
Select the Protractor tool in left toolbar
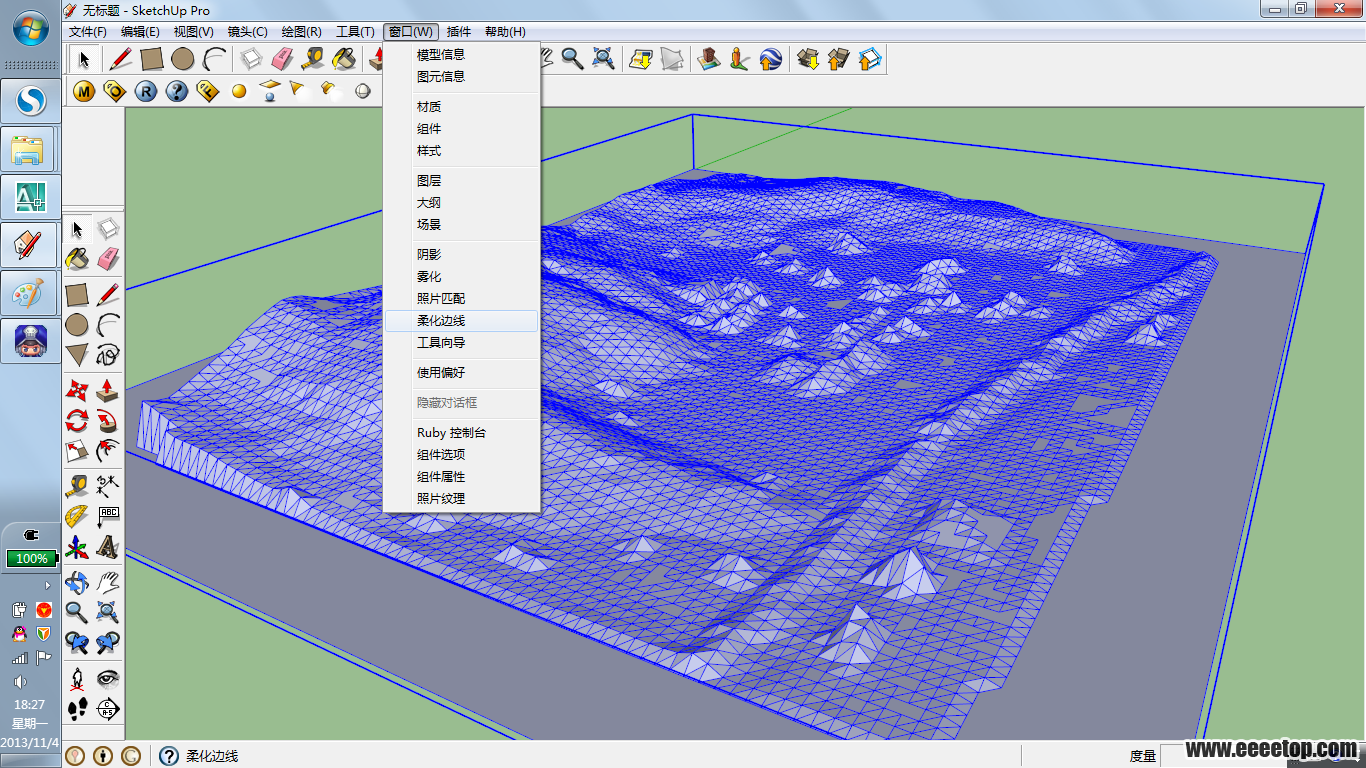click(77, 517)
